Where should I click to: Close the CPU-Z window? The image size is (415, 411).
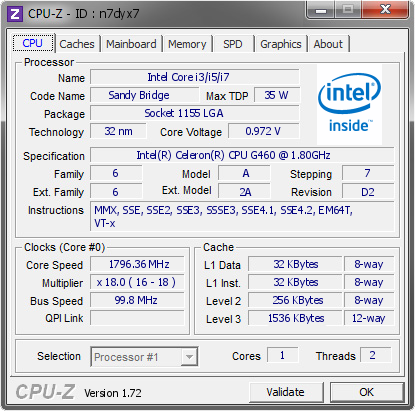[385, 10]
